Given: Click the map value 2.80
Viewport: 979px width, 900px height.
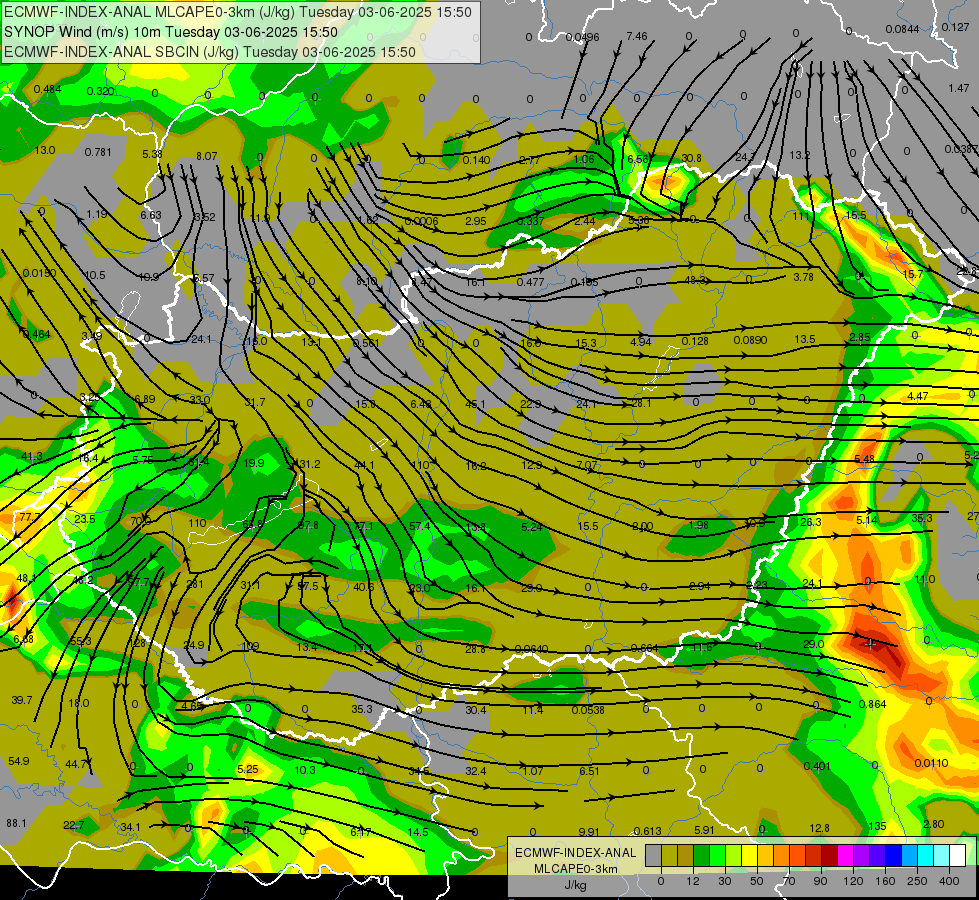Looking at the screenshot, I should [x=933, y=824].
